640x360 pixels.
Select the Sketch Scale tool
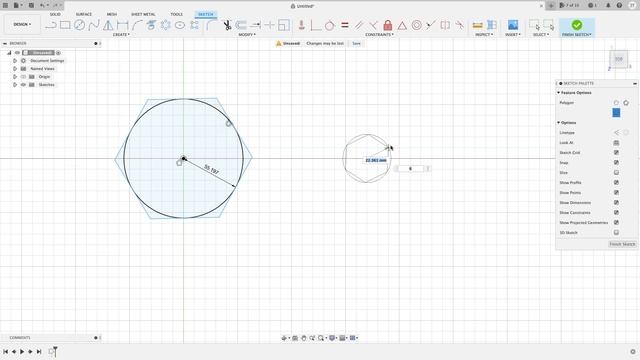pyautogui.click(x=284, y=25)
